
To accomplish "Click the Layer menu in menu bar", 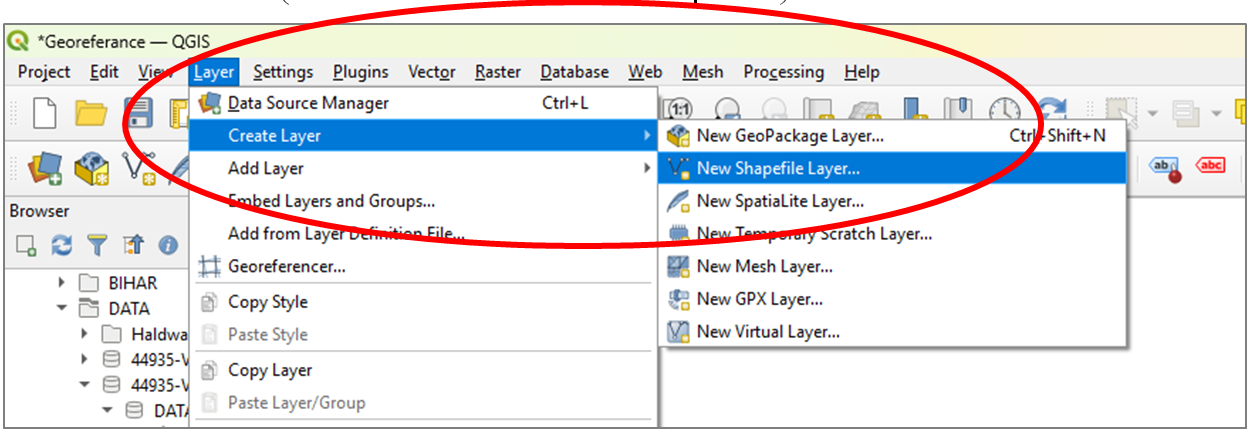I will (x=214, y=72).
